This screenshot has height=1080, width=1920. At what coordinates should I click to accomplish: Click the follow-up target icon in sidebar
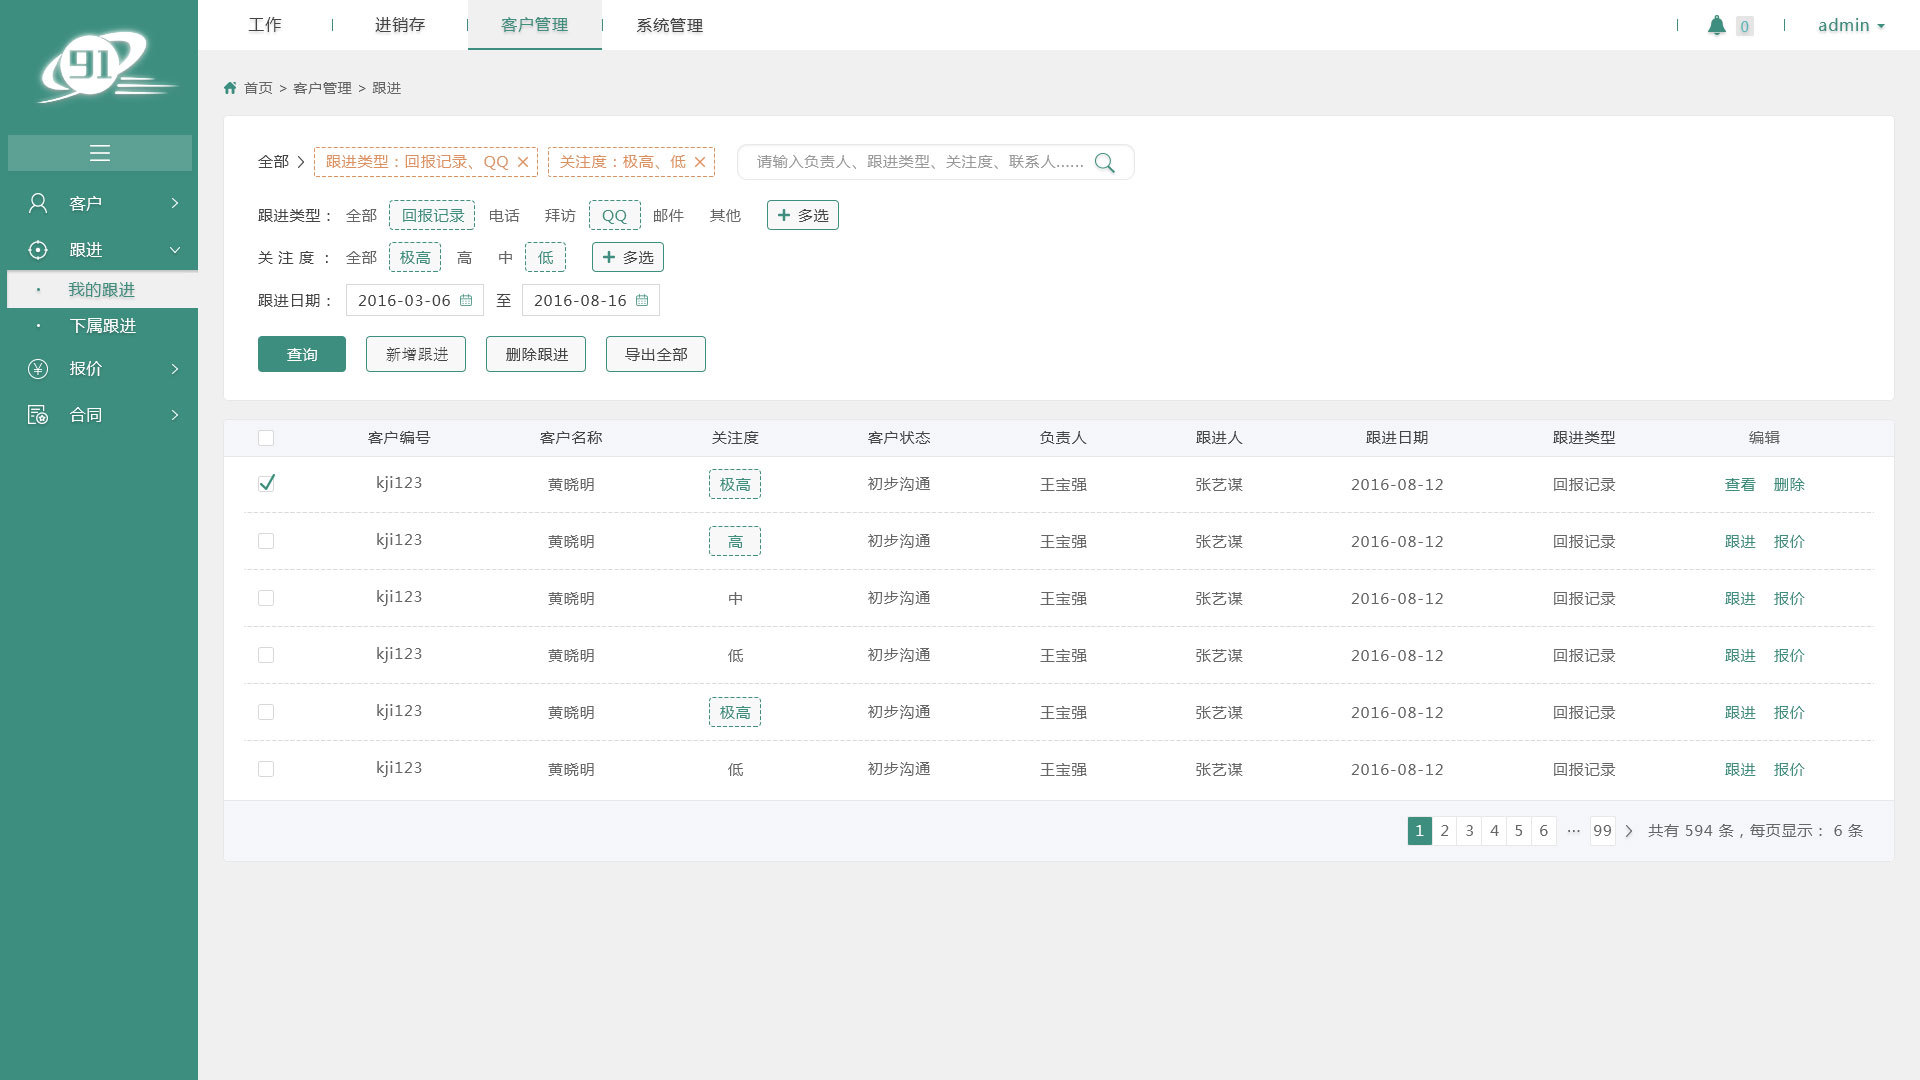pos(38,250)
